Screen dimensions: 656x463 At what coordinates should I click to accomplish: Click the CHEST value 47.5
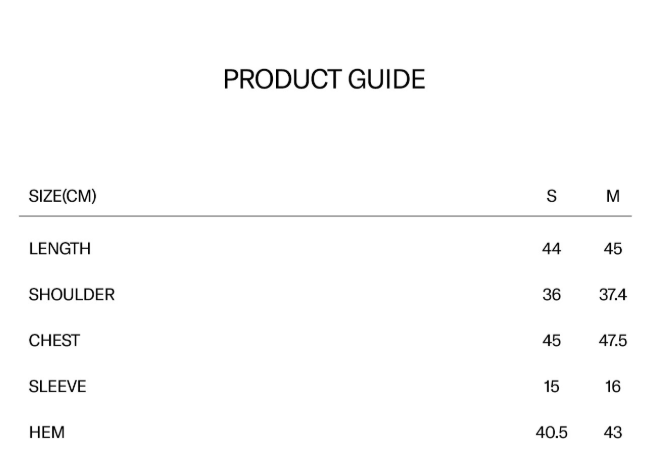(x=613, y=341)
